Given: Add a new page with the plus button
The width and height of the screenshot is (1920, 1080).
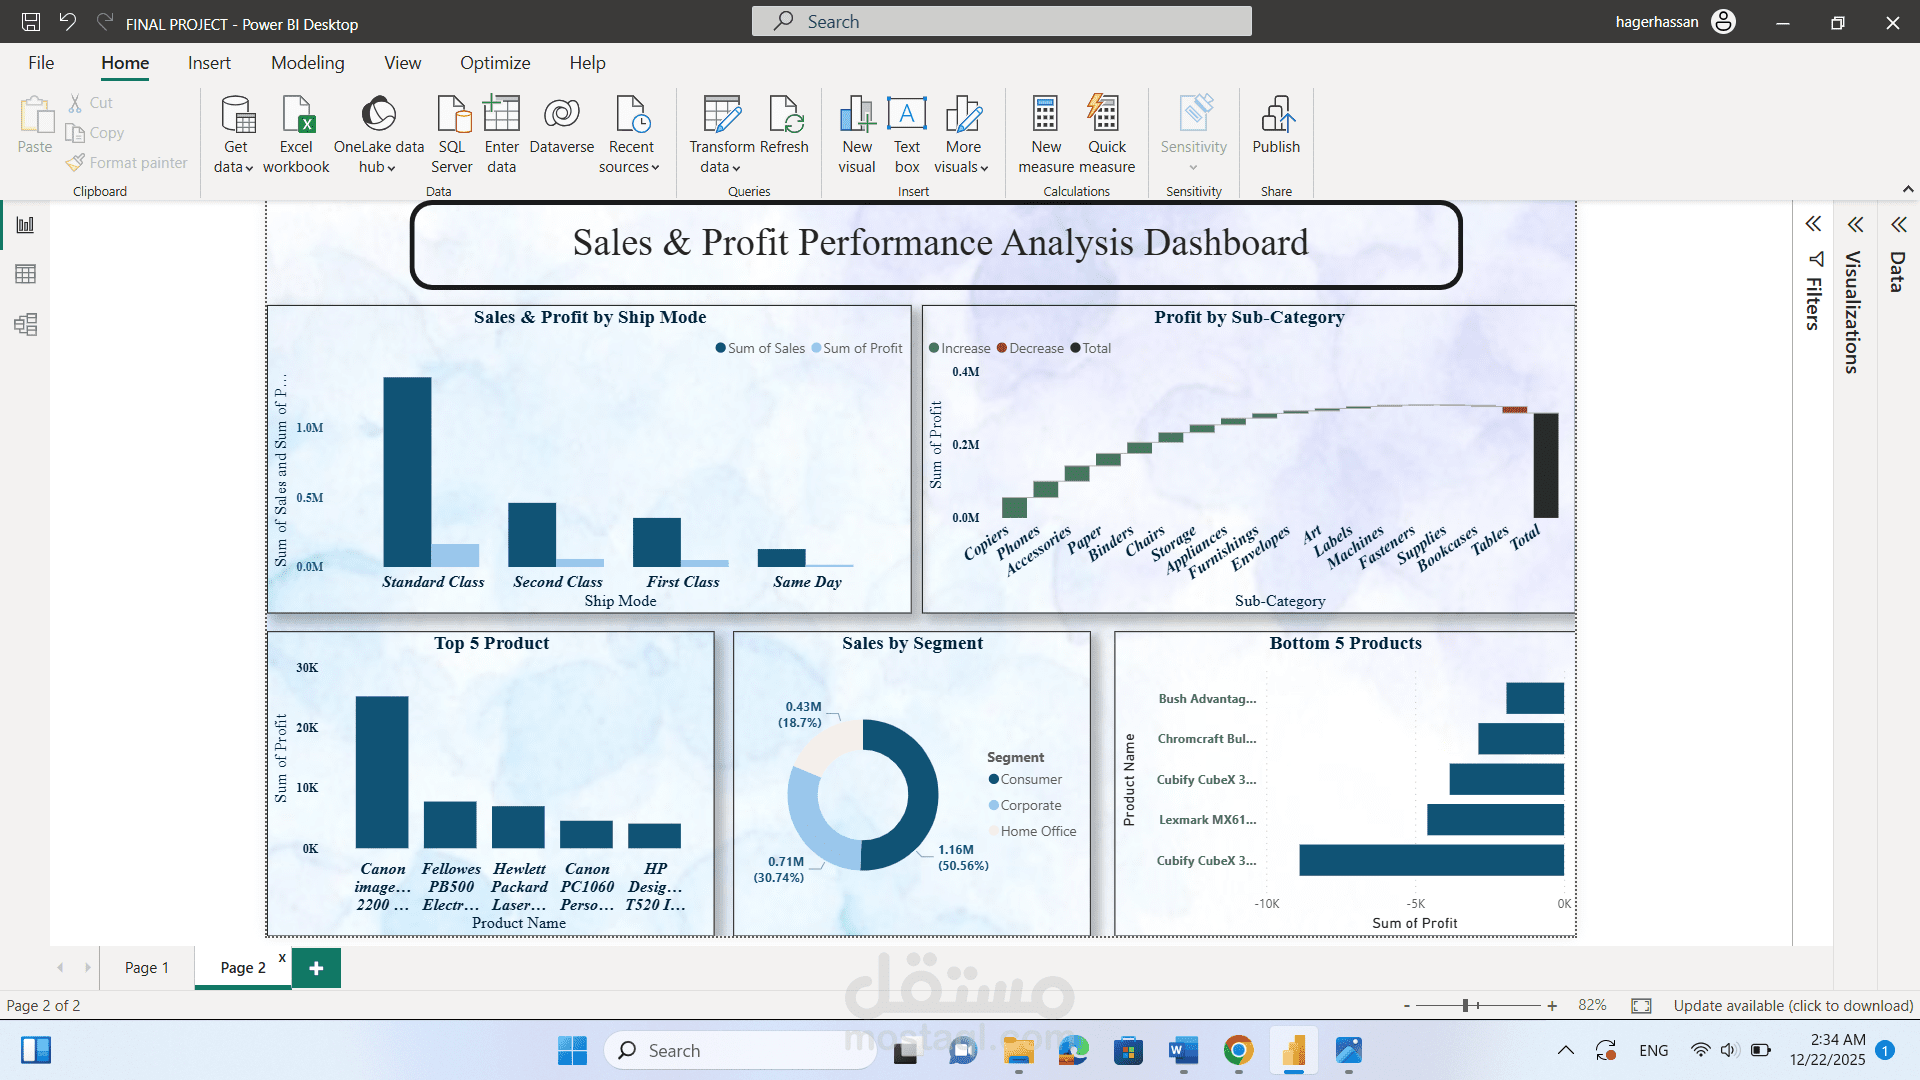Looking at the screenshot, I should 316,967.
